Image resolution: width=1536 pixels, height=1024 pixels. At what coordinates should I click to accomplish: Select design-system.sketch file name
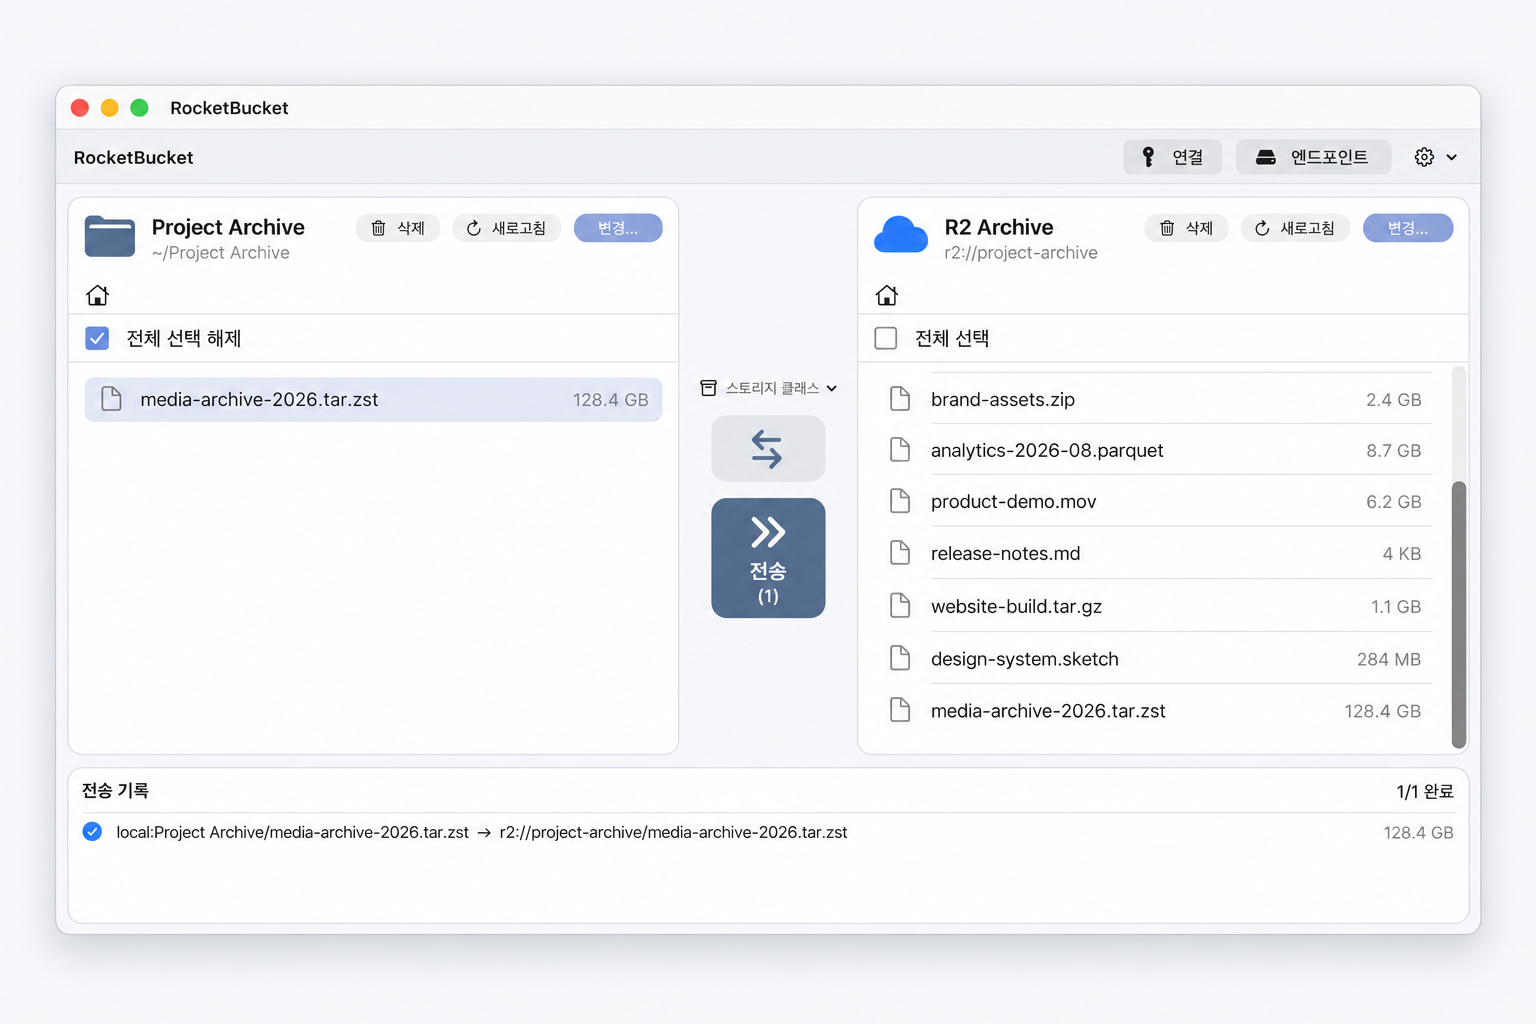tap(1025, 660)
